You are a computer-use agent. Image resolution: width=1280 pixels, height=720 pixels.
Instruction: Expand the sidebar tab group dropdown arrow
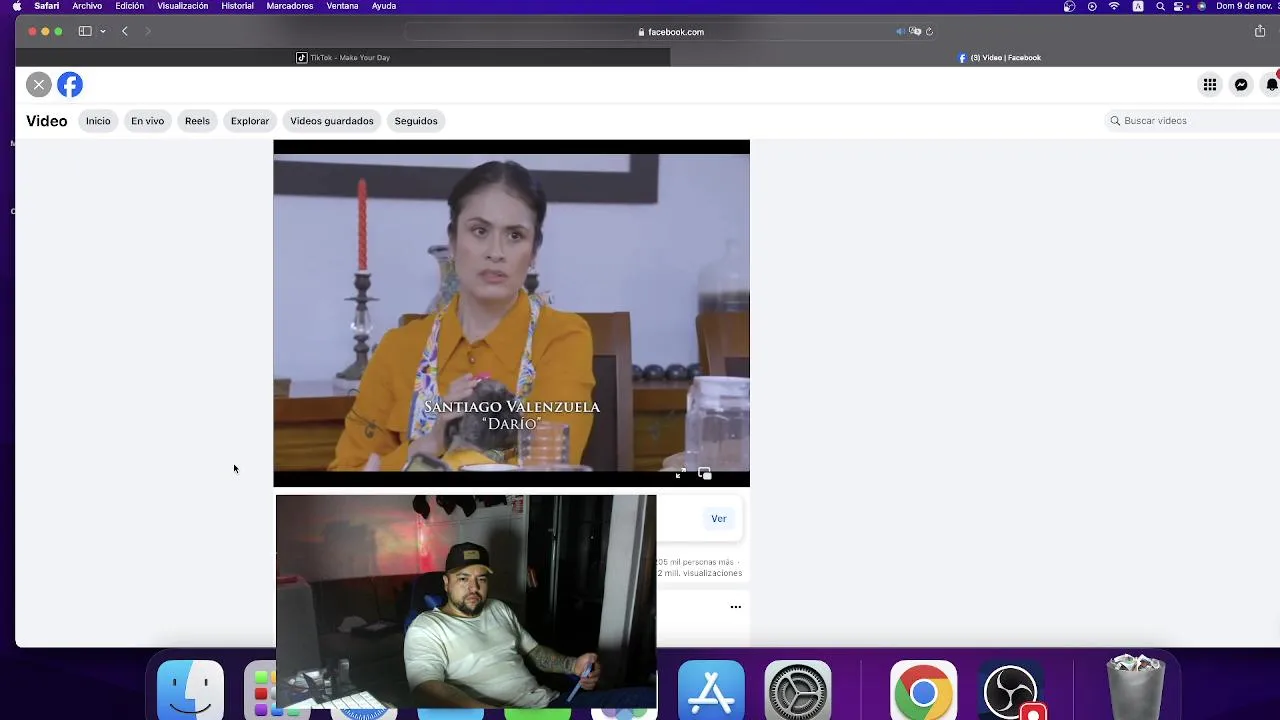pos(102,31)
